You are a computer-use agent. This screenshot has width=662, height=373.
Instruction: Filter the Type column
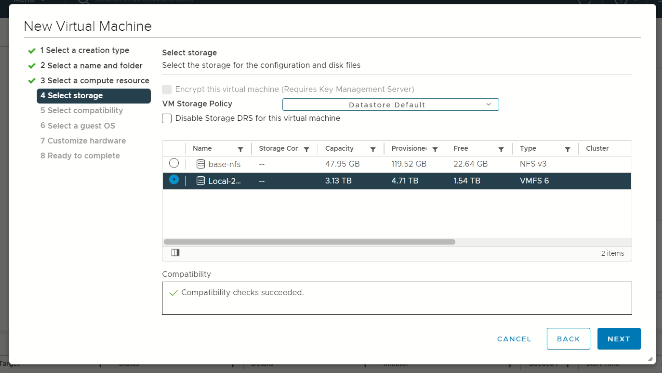[567, 149]
